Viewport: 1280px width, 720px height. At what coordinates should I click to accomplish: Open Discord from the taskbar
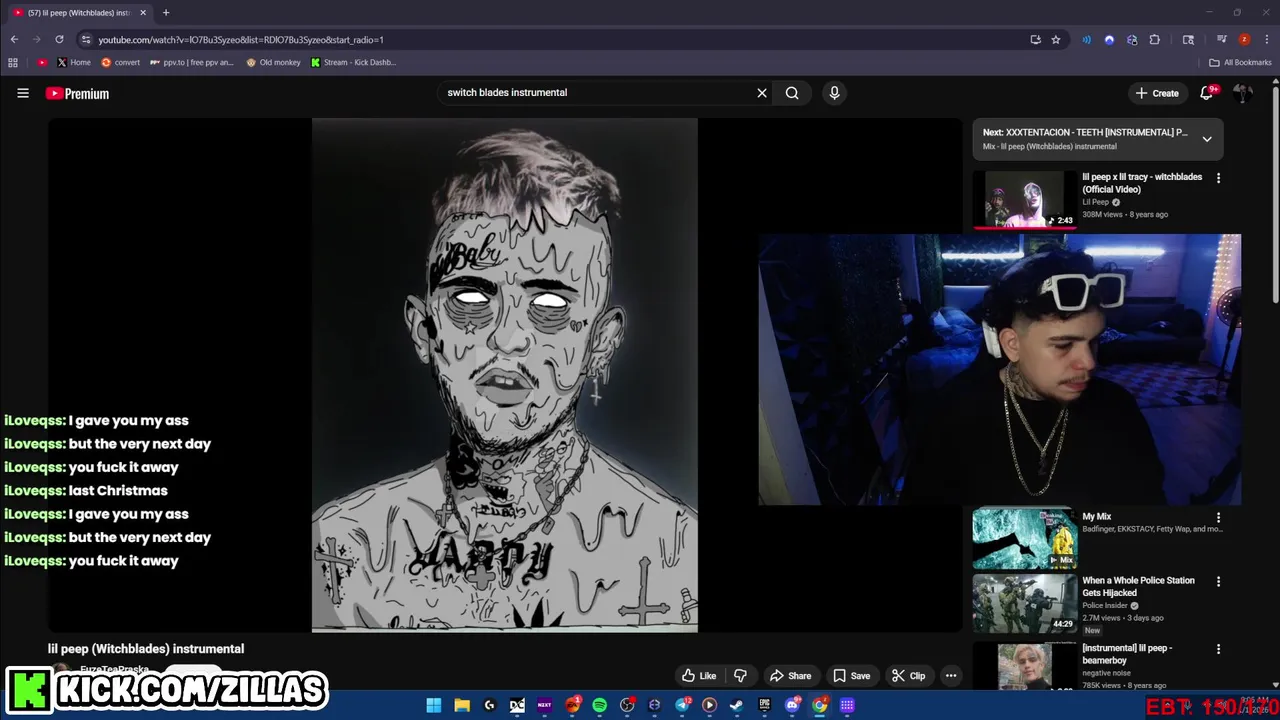point(792,705)
